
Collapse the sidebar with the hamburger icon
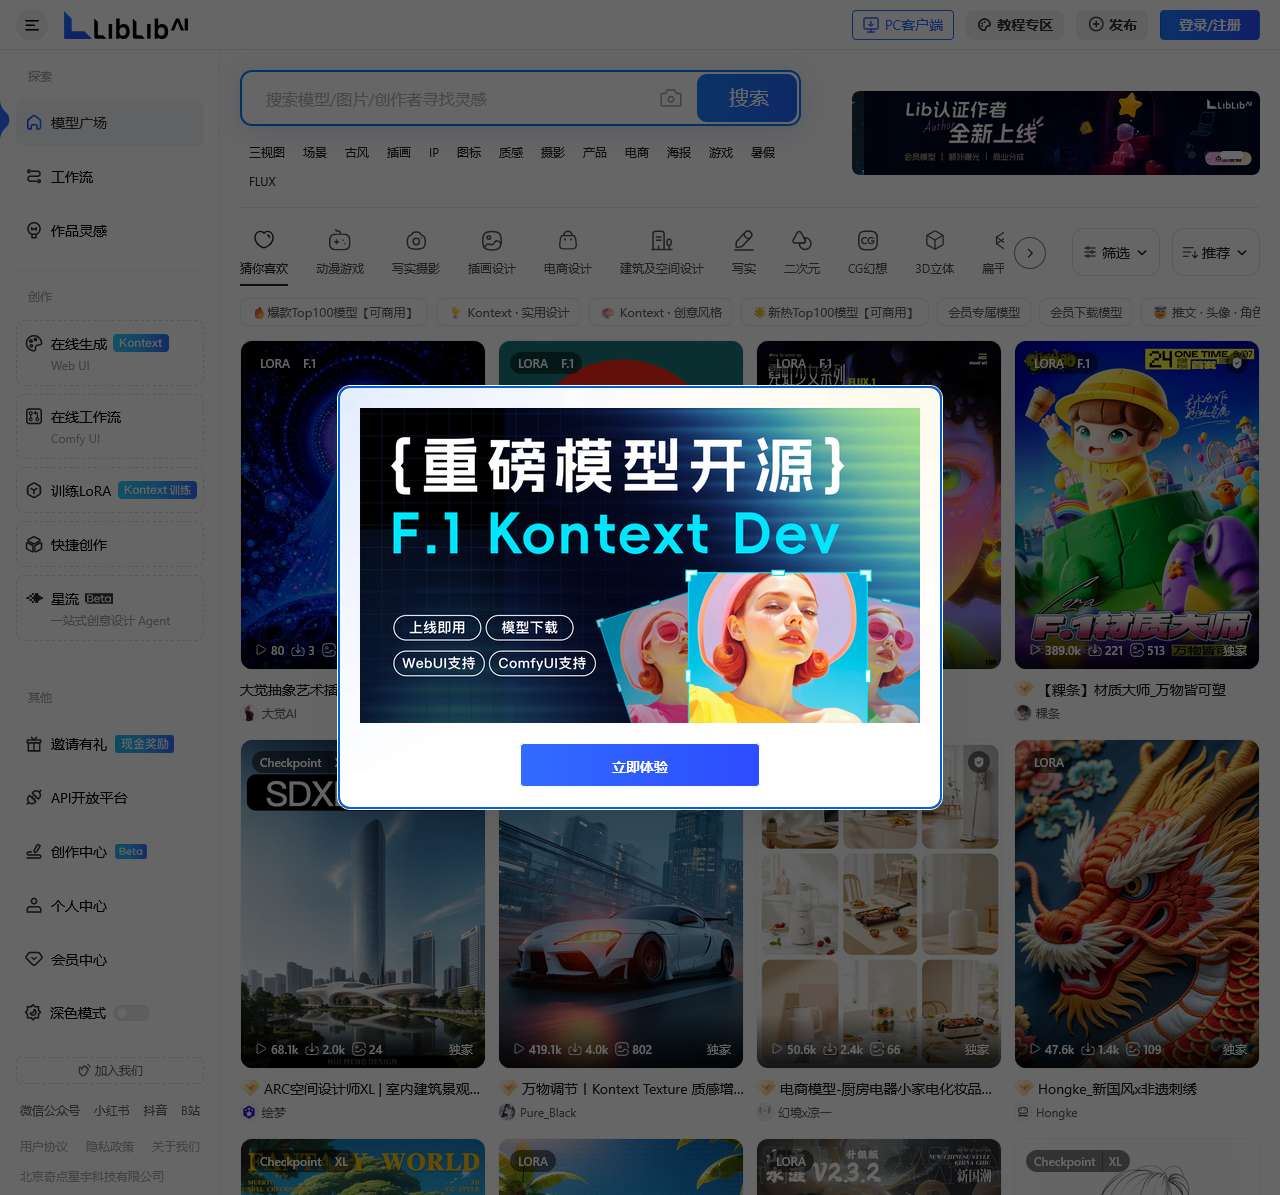(32, 25)
